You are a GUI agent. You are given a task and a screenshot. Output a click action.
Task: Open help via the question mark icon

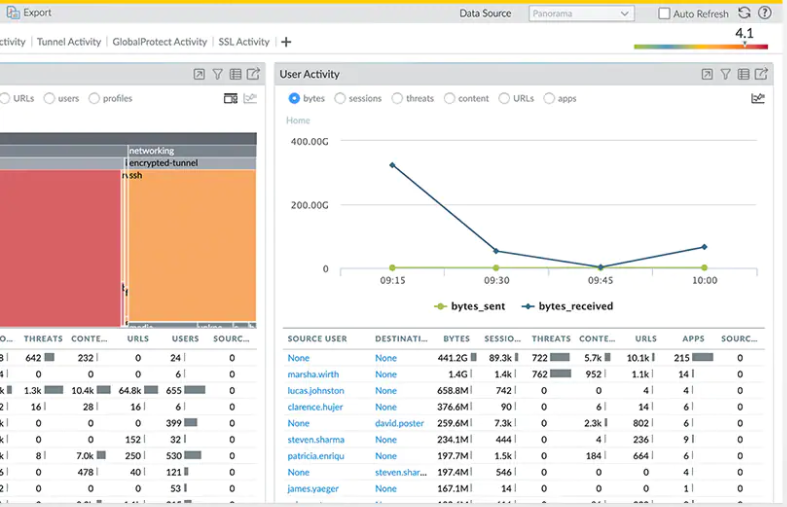coord(765,13)
